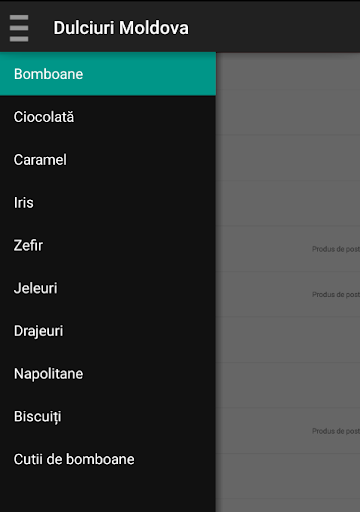
Task: Open the Drajeuri category
Action: click(108, 331)
